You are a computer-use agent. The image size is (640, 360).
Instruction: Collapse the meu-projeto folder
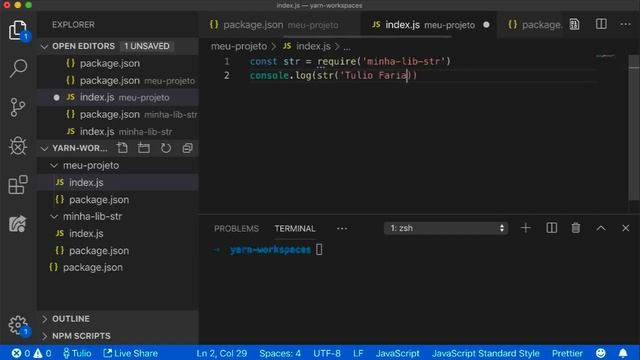point(54,166)
